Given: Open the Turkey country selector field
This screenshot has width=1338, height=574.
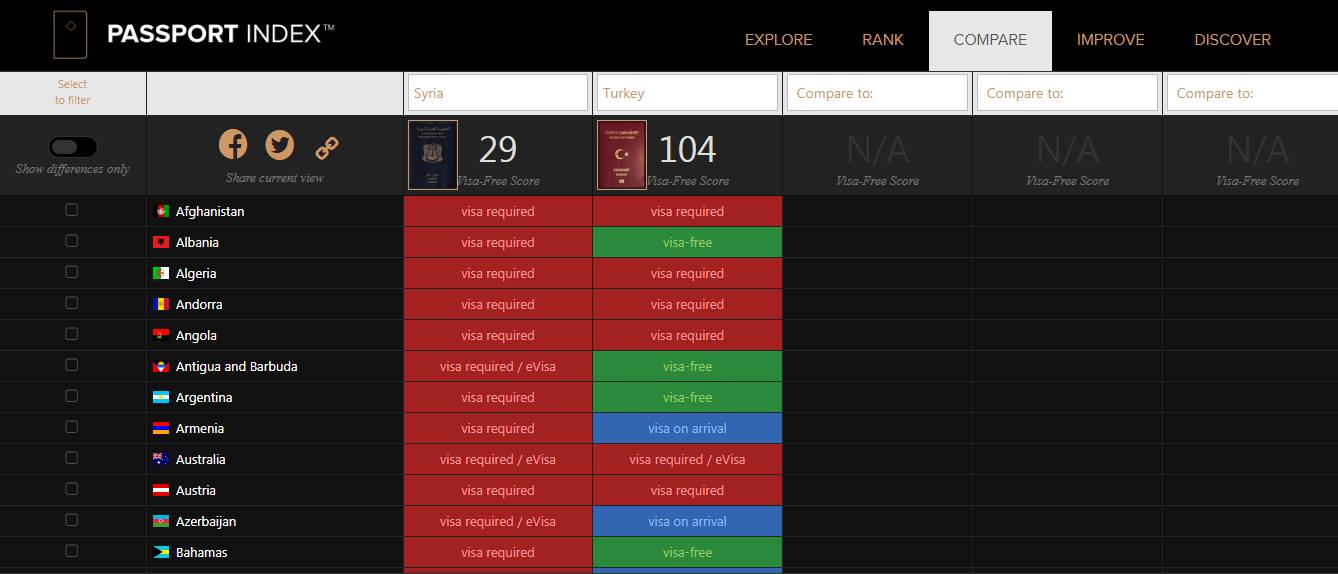Looking at the screenshot, I should pos(688,93).
